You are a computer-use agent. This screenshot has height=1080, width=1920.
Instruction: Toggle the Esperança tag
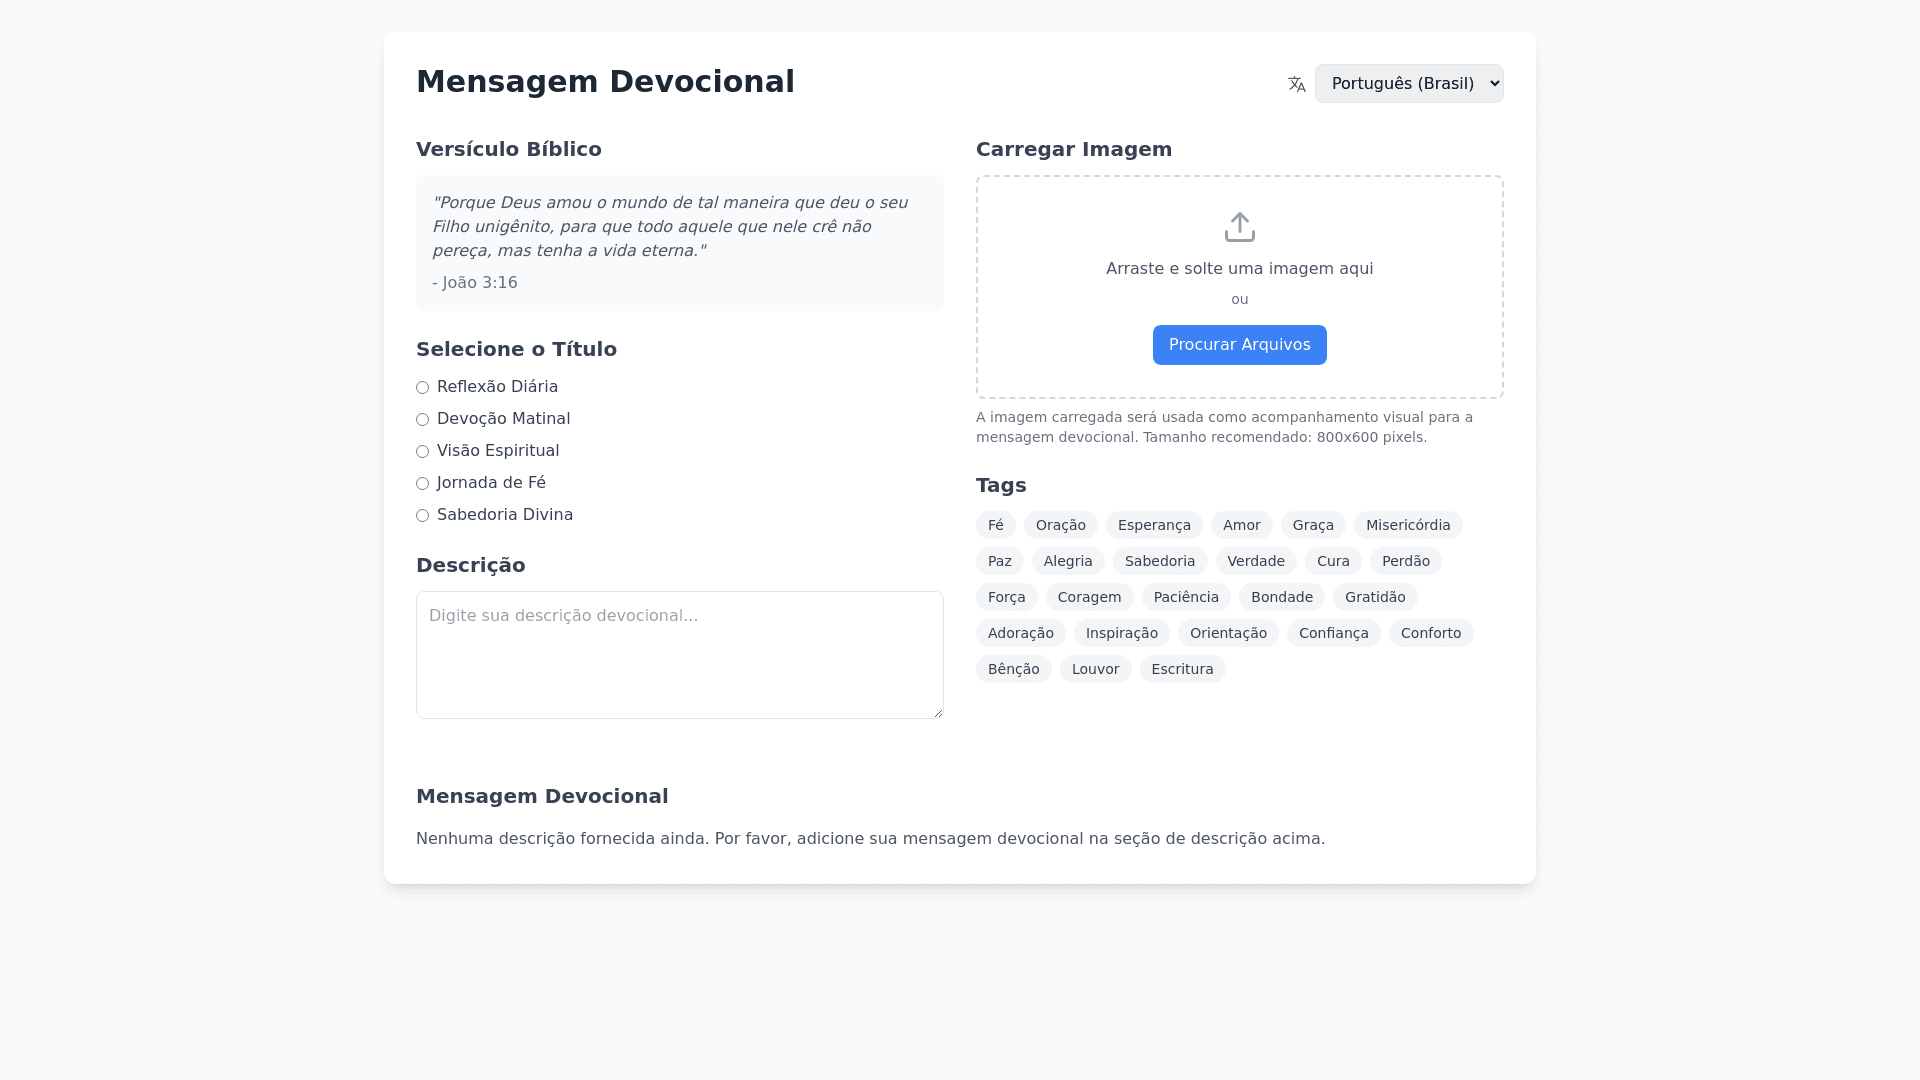(1153, 526)
